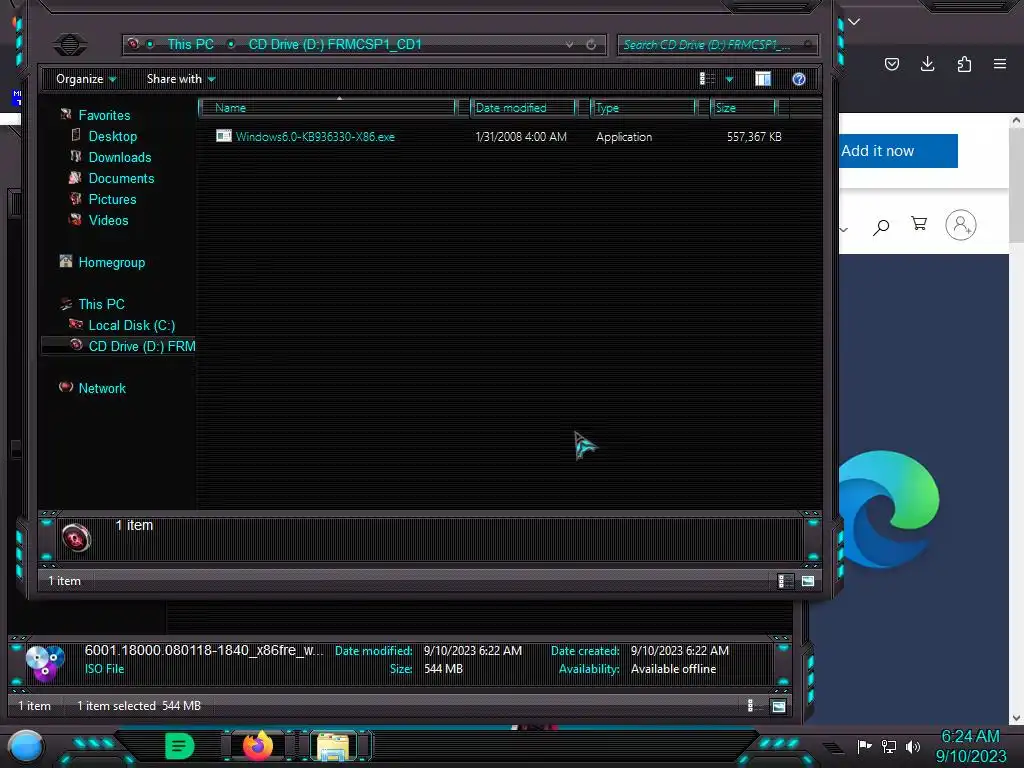The height and width of the screenshot is (768, 1024).
Task: Open browser search magnifier icon
Action: click(x=881, y=226)
